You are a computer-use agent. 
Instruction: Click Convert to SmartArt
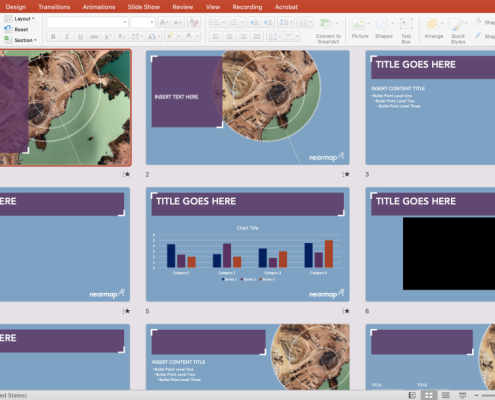[x=328, y=31]
